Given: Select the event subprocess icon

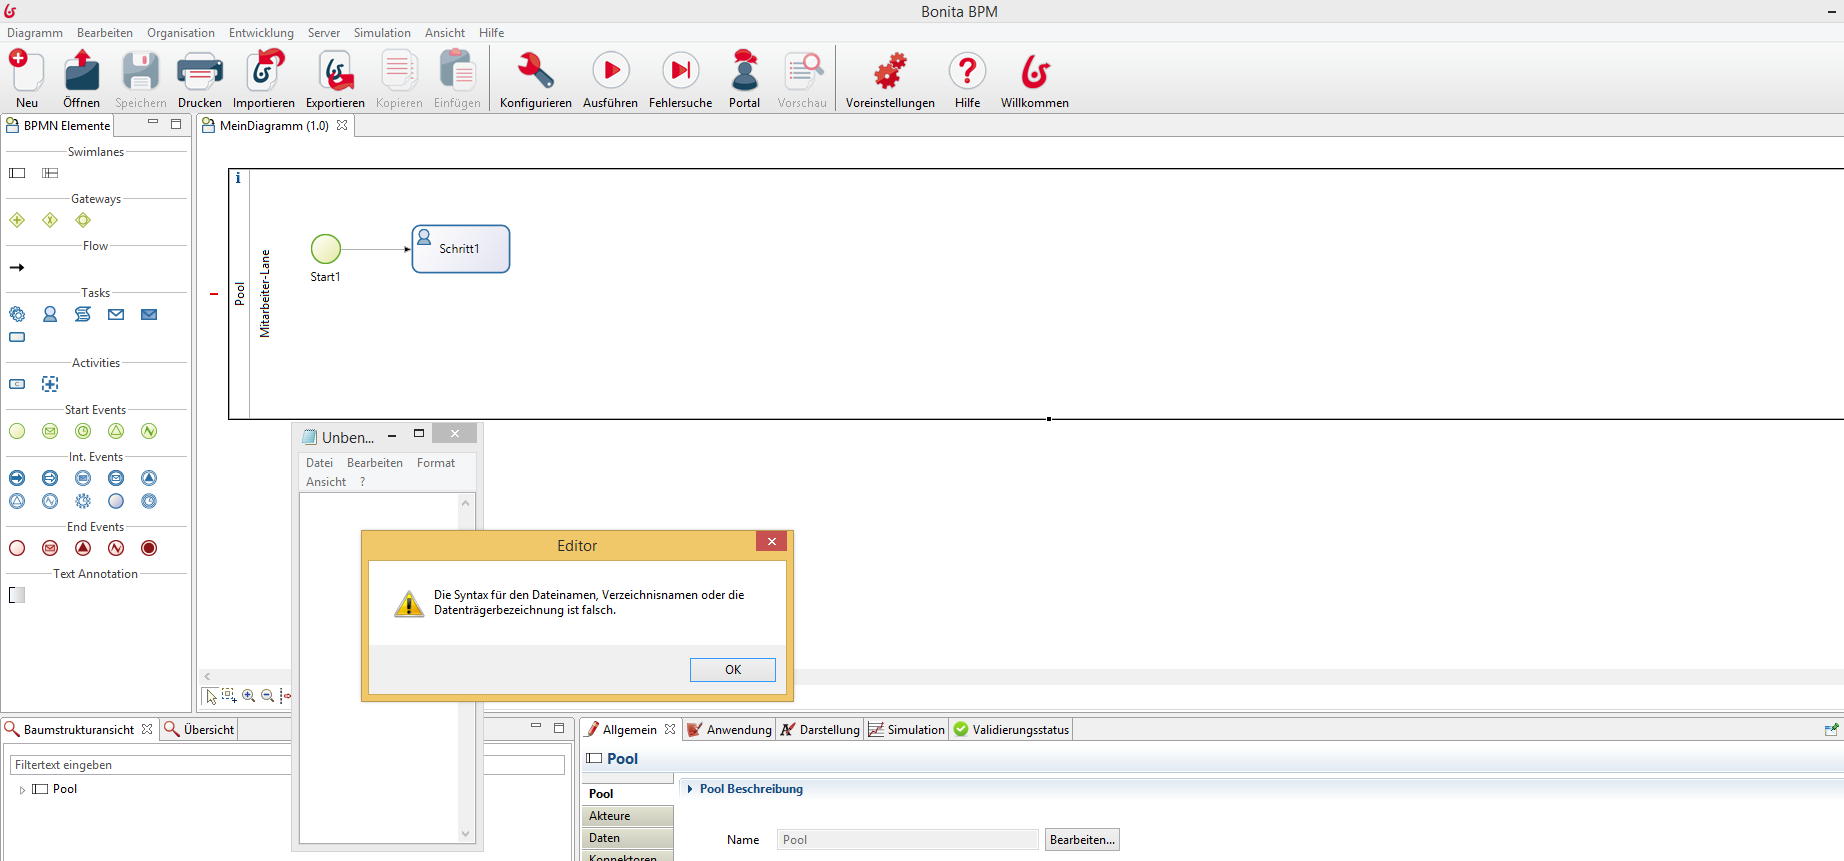Looking at the screenshot, I should [x=50, y=384].
